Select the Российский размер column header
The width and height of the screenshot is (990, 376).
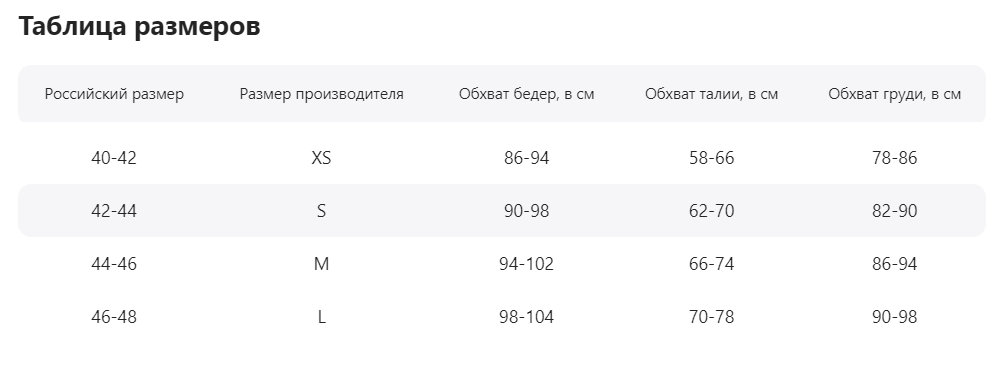click(x=114, y=94)
